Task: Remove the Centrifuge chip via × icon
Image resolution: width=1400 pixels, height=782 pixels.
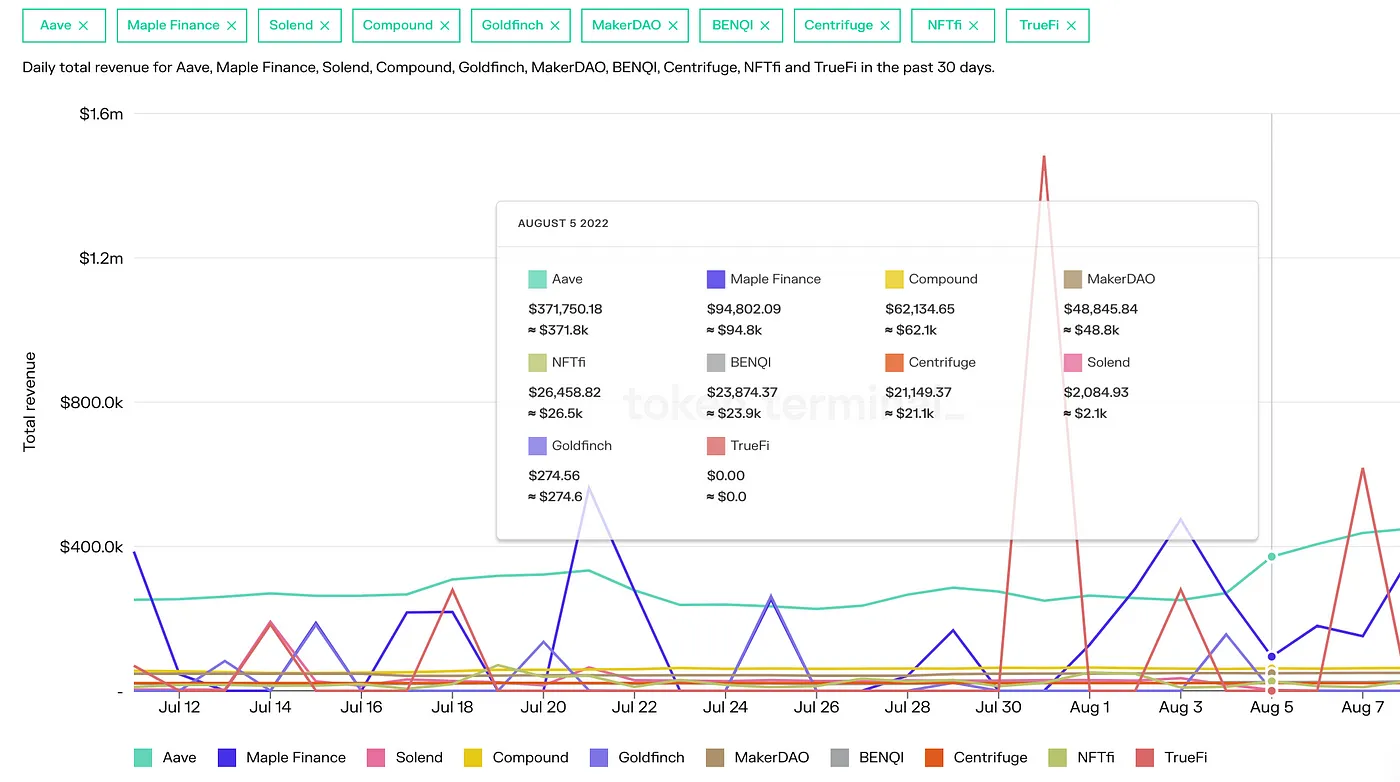Action: coord(884,26)
